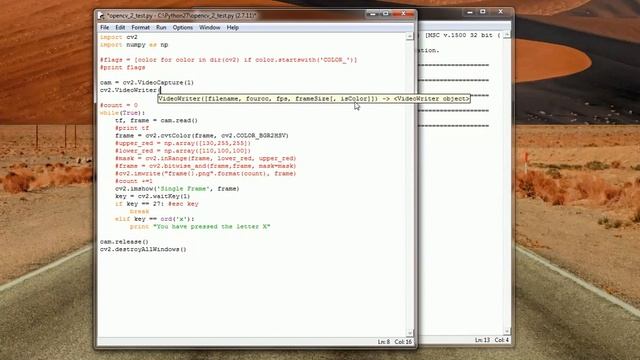Click the 'Ln: 8' editor status bar entry

[x=384, y=342]
